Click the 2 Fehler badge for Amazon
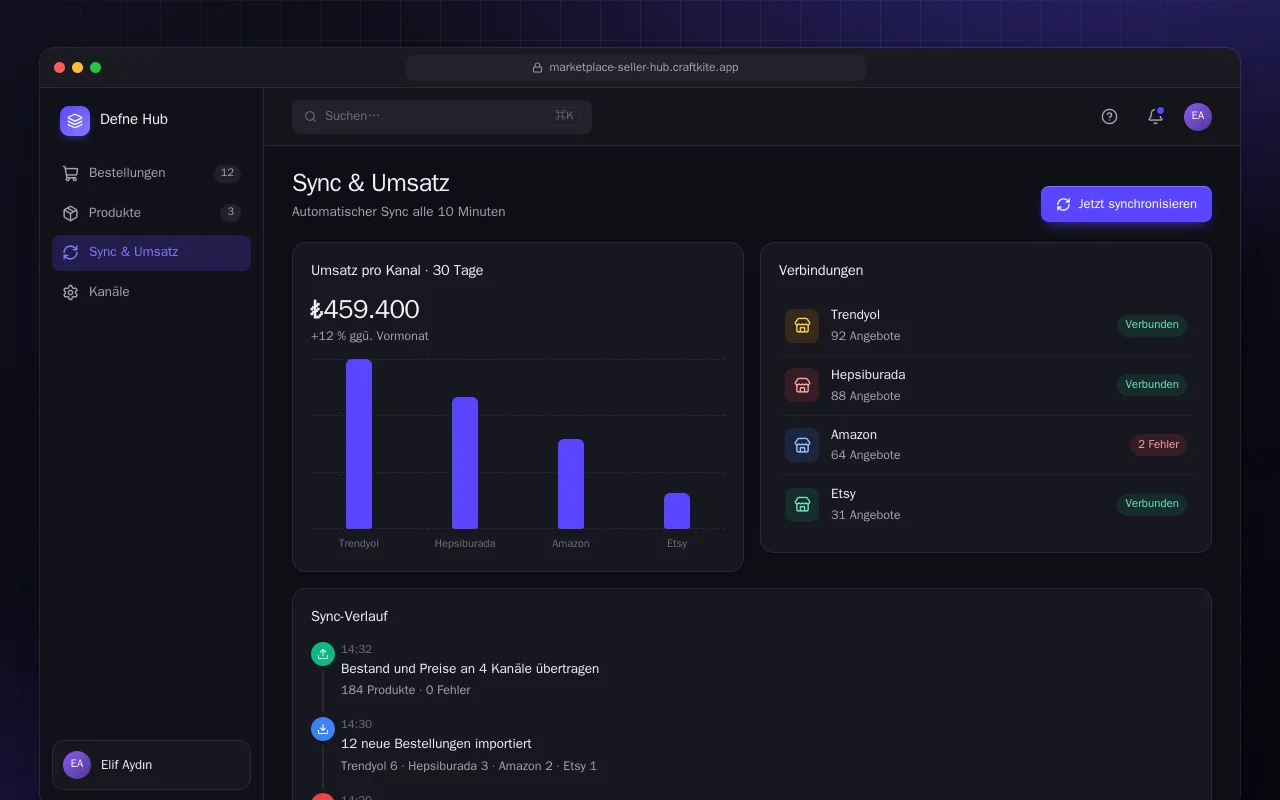This screenshot has height=800, width=1280. (x=1158, y=445)
